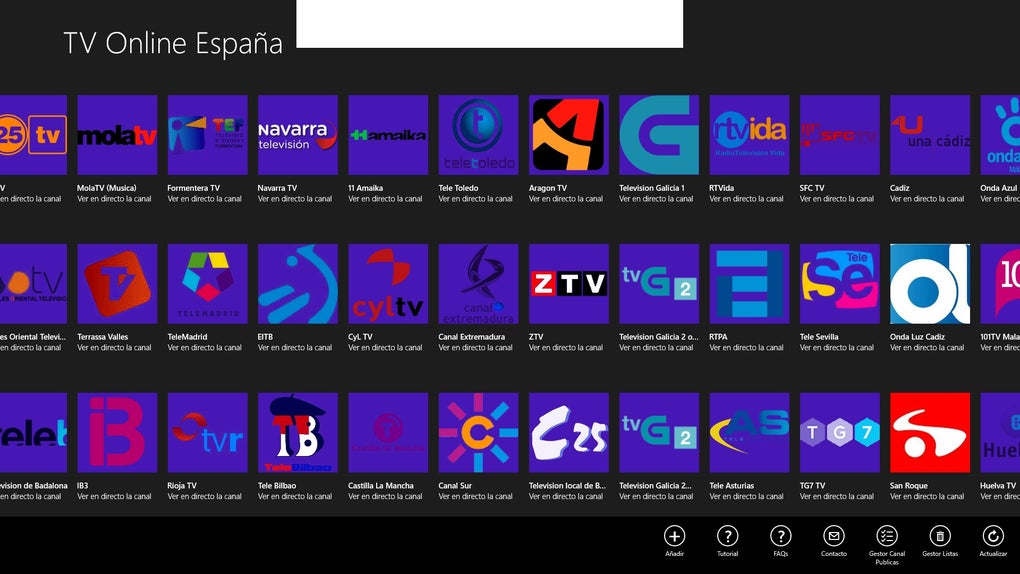Select the TG7 TV channel logo
Screen dimensions: 1020x574
coord(840,432)
